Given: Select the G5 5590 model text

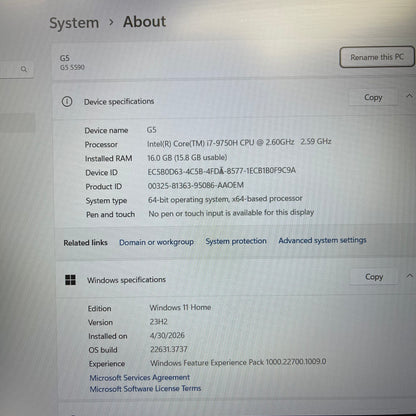Looking at the screenshot, I should point(72,67).
